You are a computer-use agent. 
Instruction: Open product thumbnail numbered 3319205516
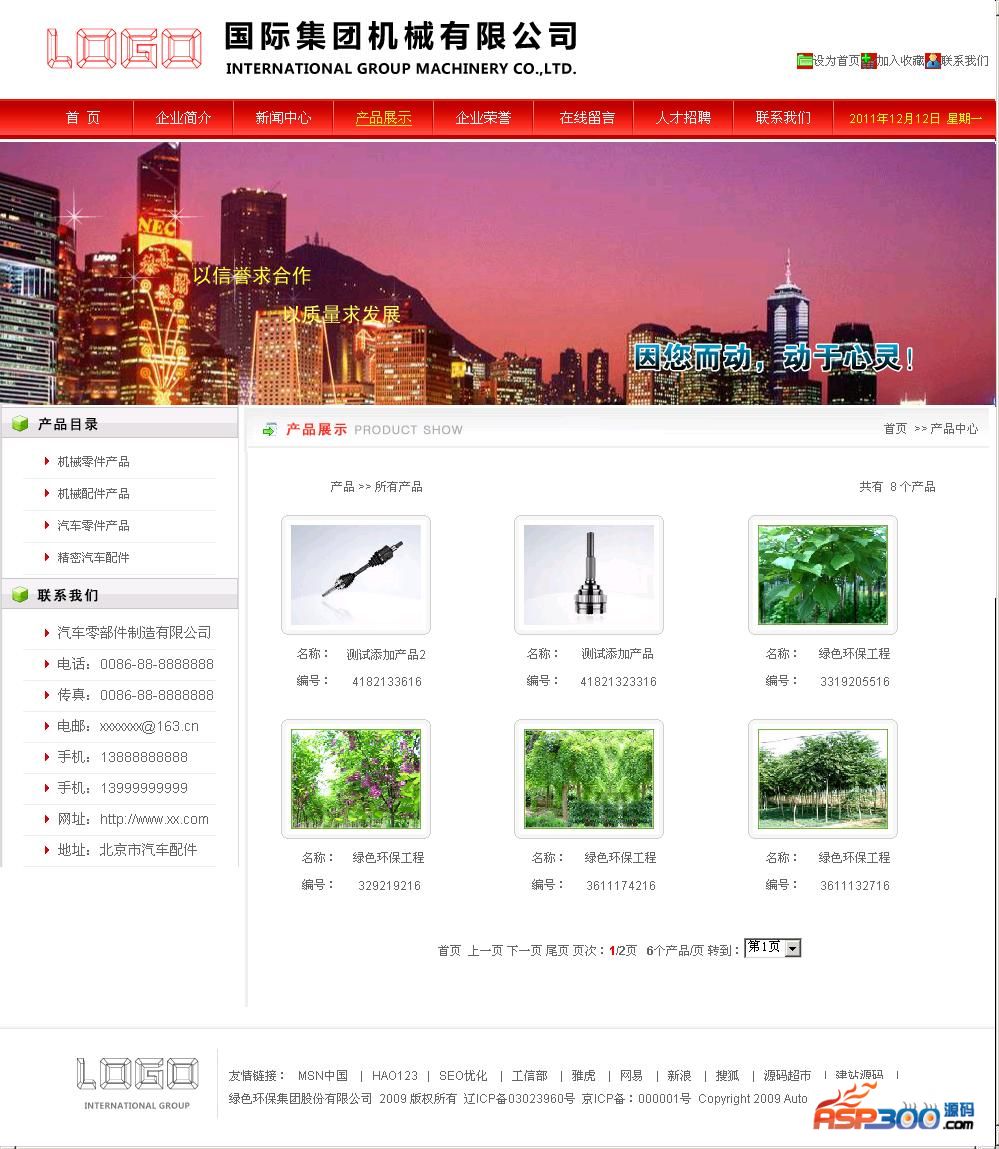click(822, 574)
